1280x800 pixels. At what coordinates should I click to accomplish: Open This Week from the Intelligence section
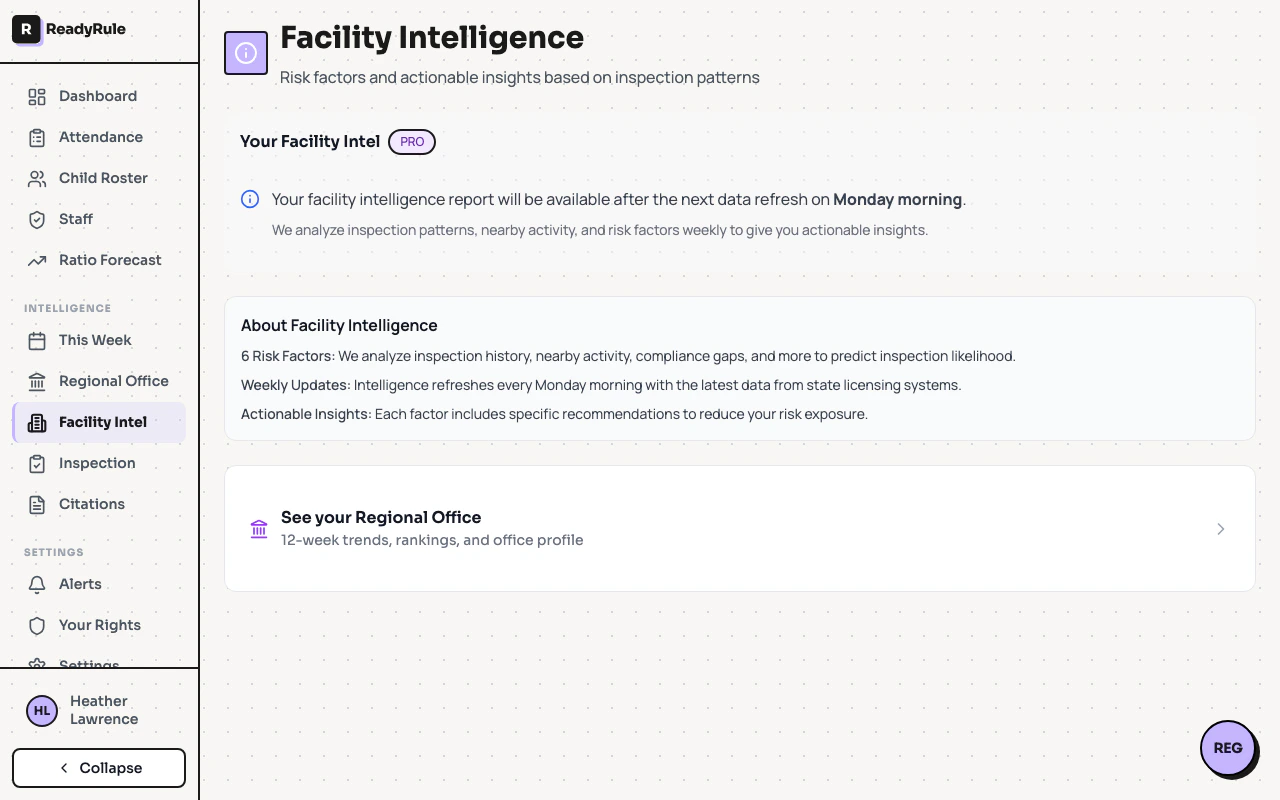(95, 340)
